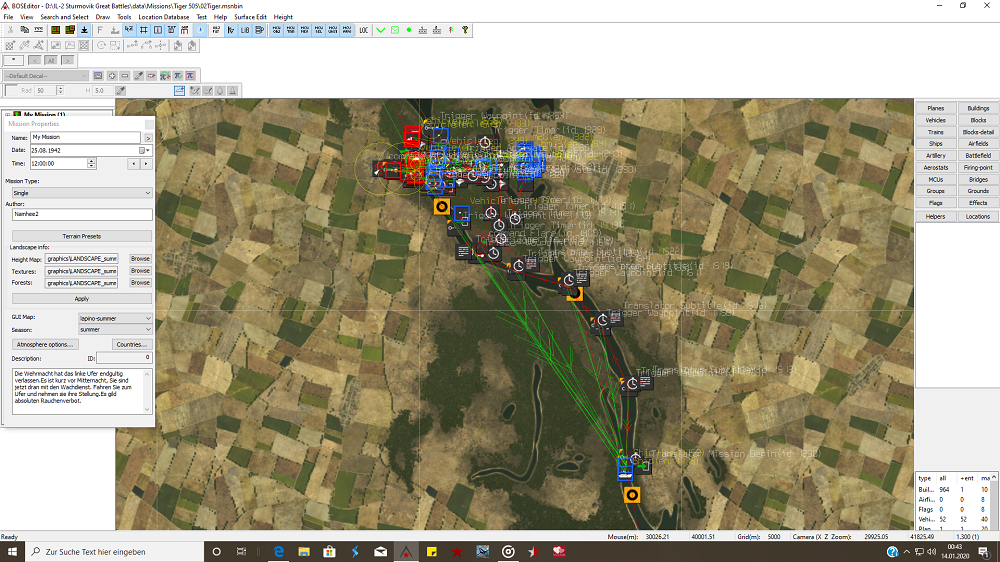The image size is (1000, 562).
Task: Click the 'F' toolbar icon
Action: click(100, 30)
